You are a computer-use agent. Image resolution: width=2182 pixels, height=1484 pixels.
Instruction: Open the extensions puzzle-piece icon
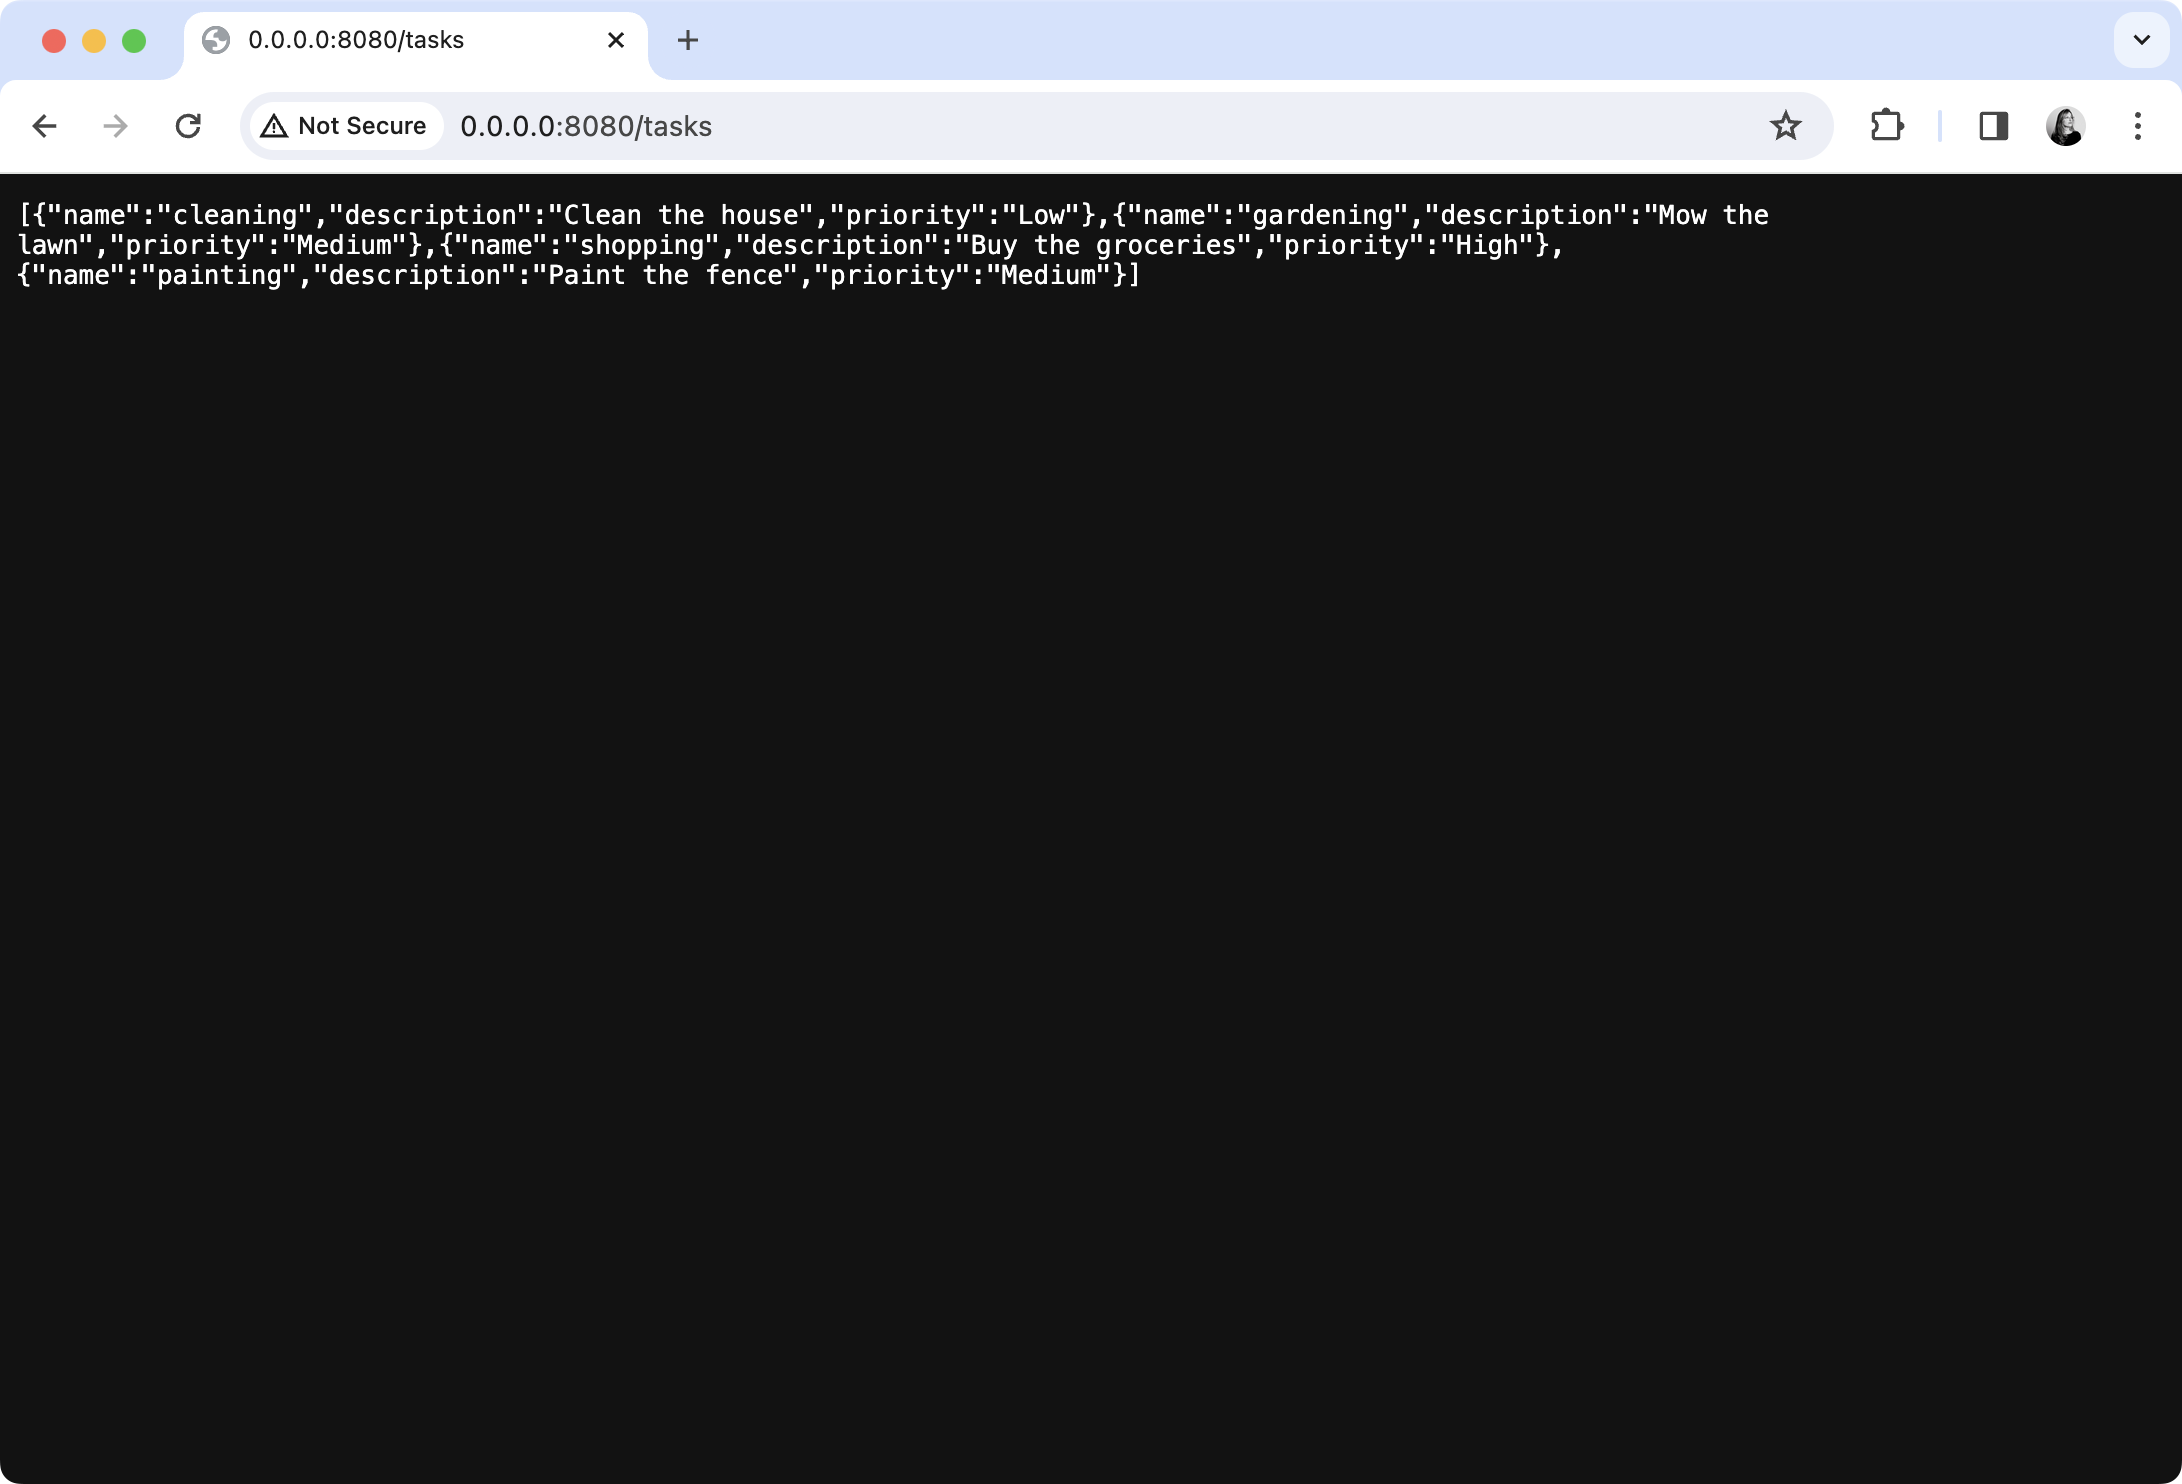(1886, 126)
